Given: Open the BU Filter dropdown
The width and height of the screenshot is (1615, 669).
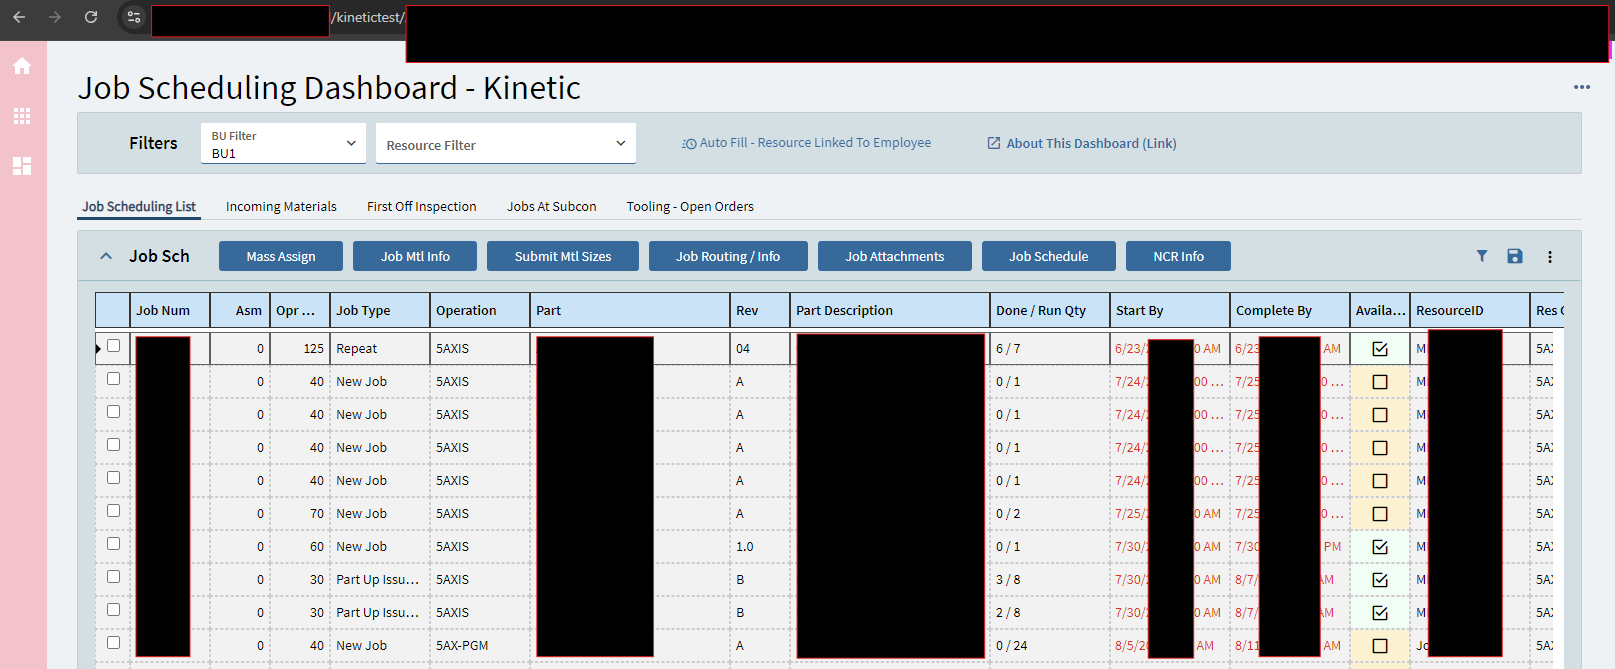Looking at the screenshot, I should point(283,143).
